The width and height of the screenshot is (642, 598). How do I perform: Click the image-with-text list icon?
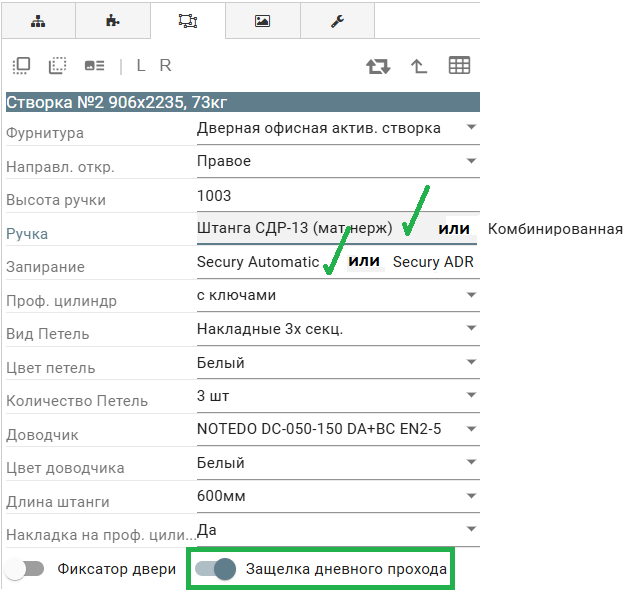[x=95, y=65]
